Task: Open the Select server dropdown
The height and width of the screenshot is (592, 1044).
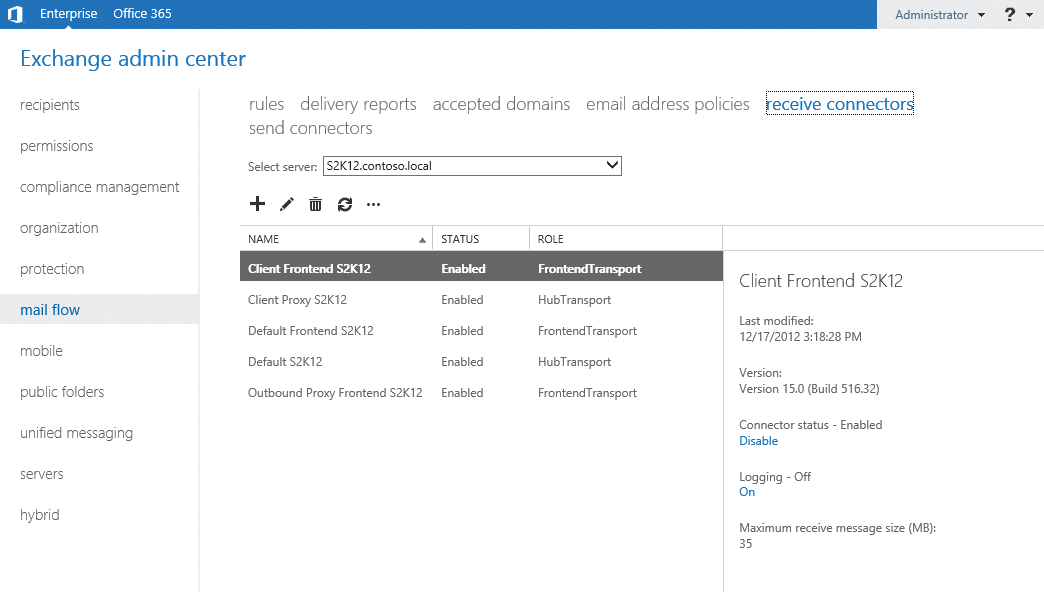Action: click(612, 165)
